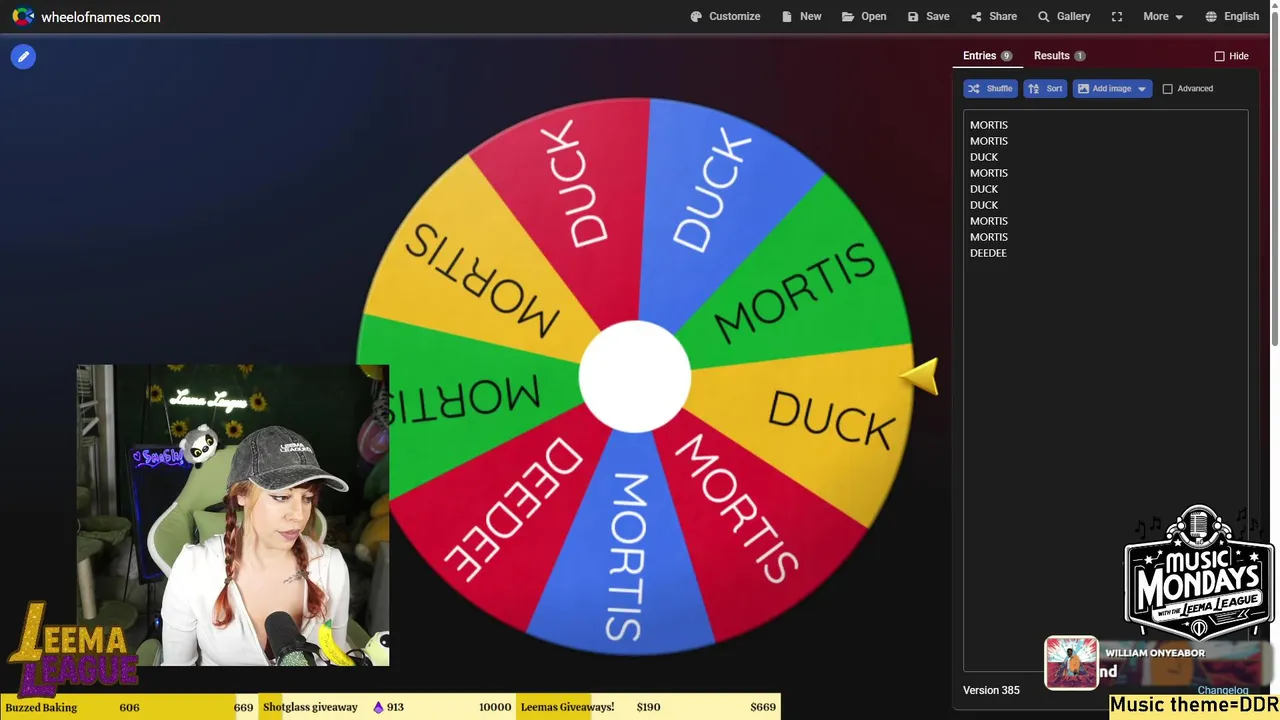The height and width of the screenshot is (720, 1280).
Task: Toggle the Hide checkbox
Action: [1219, 56]
